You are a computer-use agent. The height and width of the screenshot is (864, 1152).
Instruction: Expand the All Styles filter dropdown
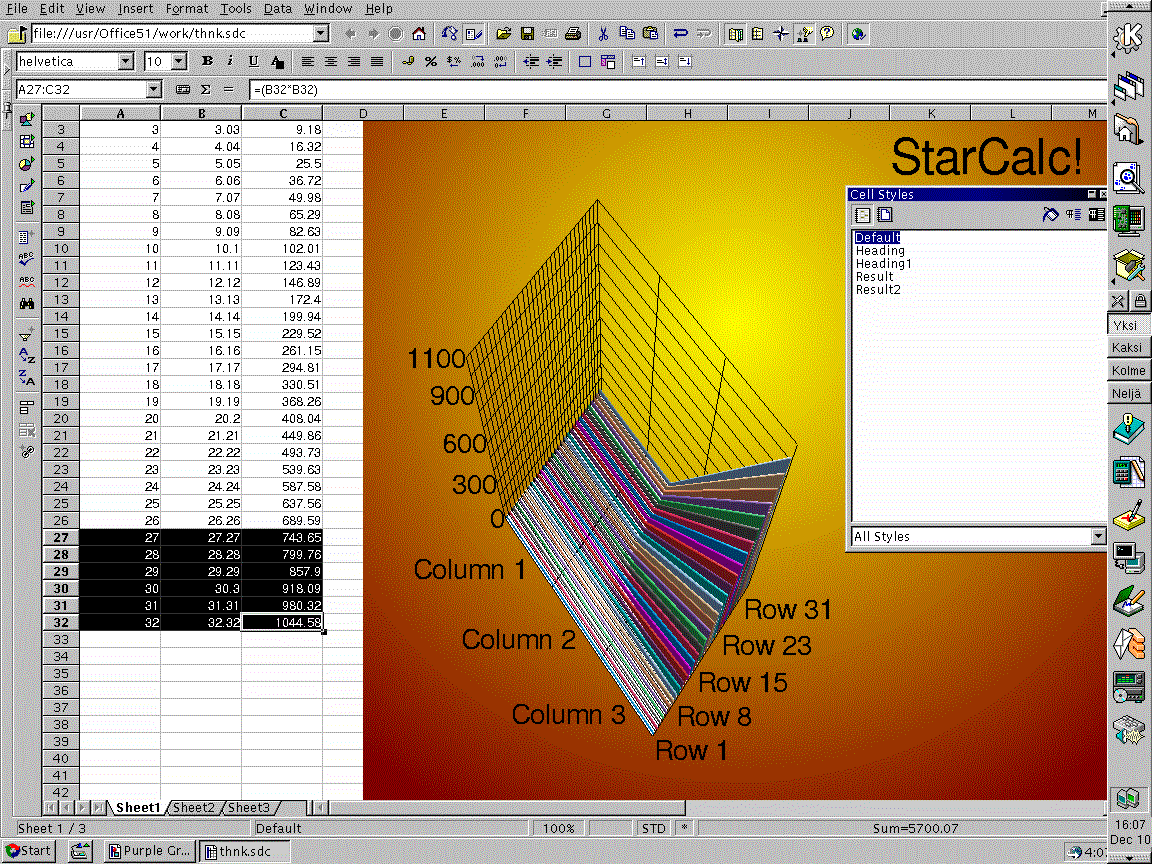click(x=1098, y=537)
